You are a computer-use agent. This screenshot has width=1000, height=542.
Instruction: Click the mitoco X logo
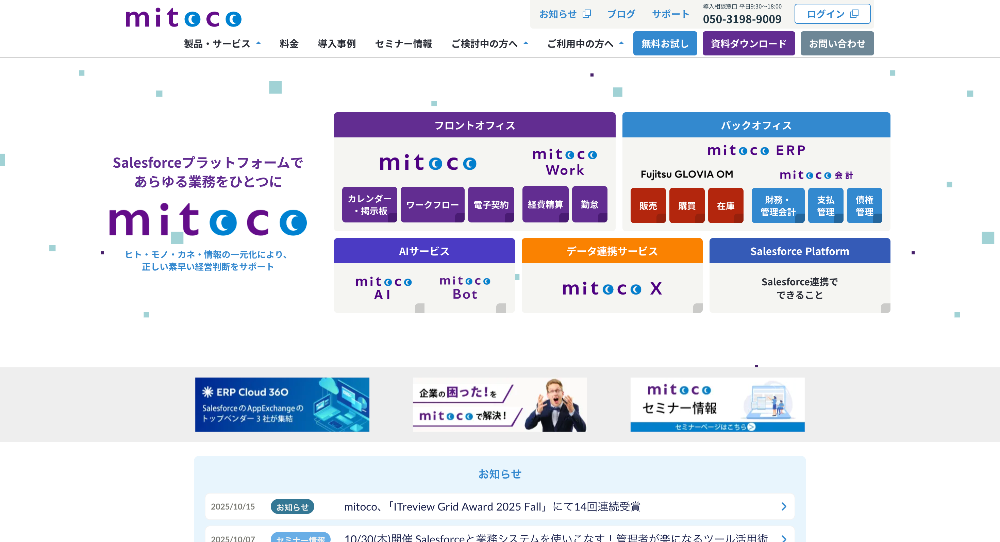pos(612,288)
